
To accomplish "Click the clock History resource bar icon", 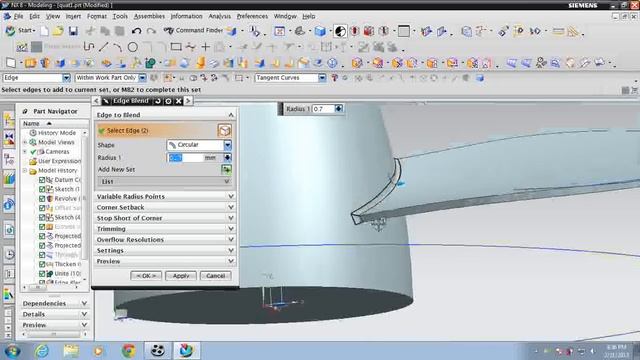I will [x=9, y=254].
